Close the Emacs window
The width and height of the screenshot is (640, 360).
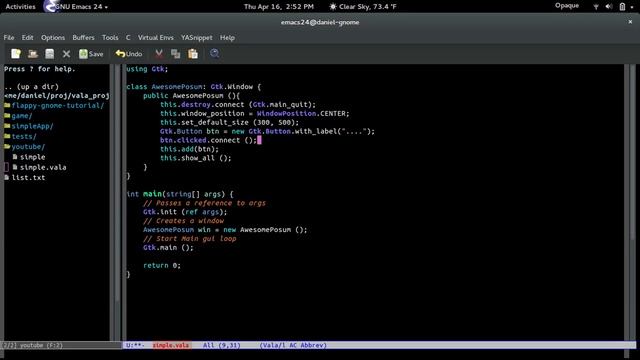(x=630, y=22)
